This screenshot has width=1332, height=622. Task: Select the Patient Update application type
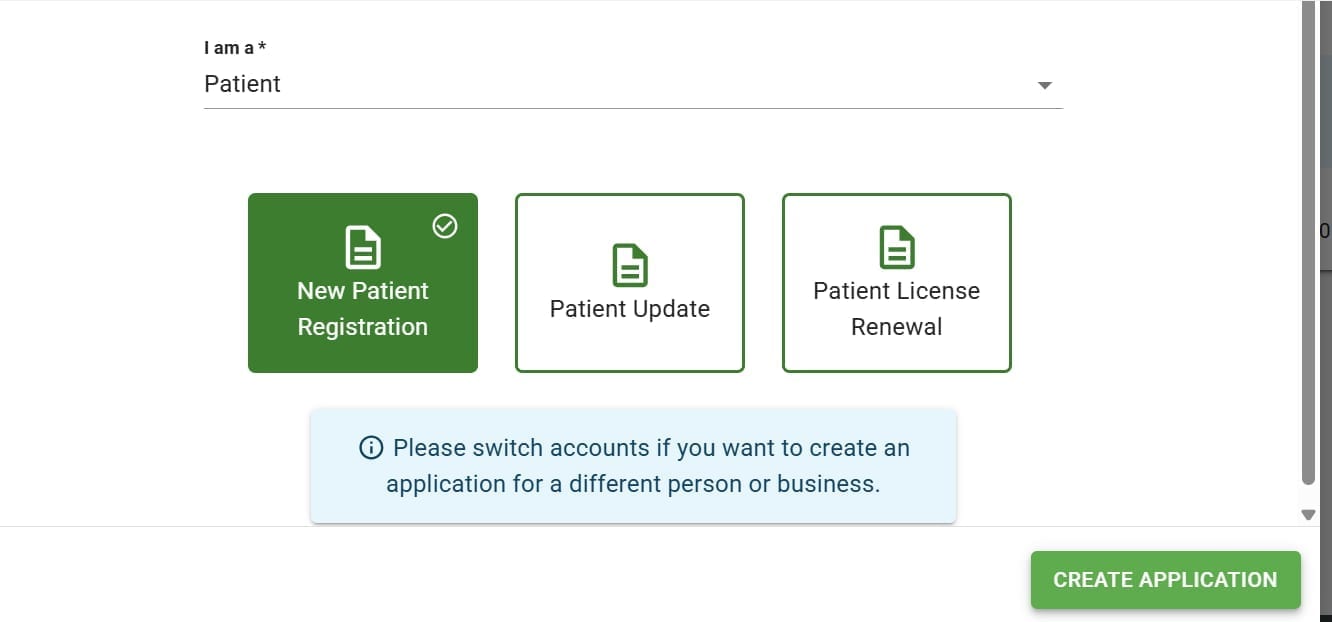[629, 283]
